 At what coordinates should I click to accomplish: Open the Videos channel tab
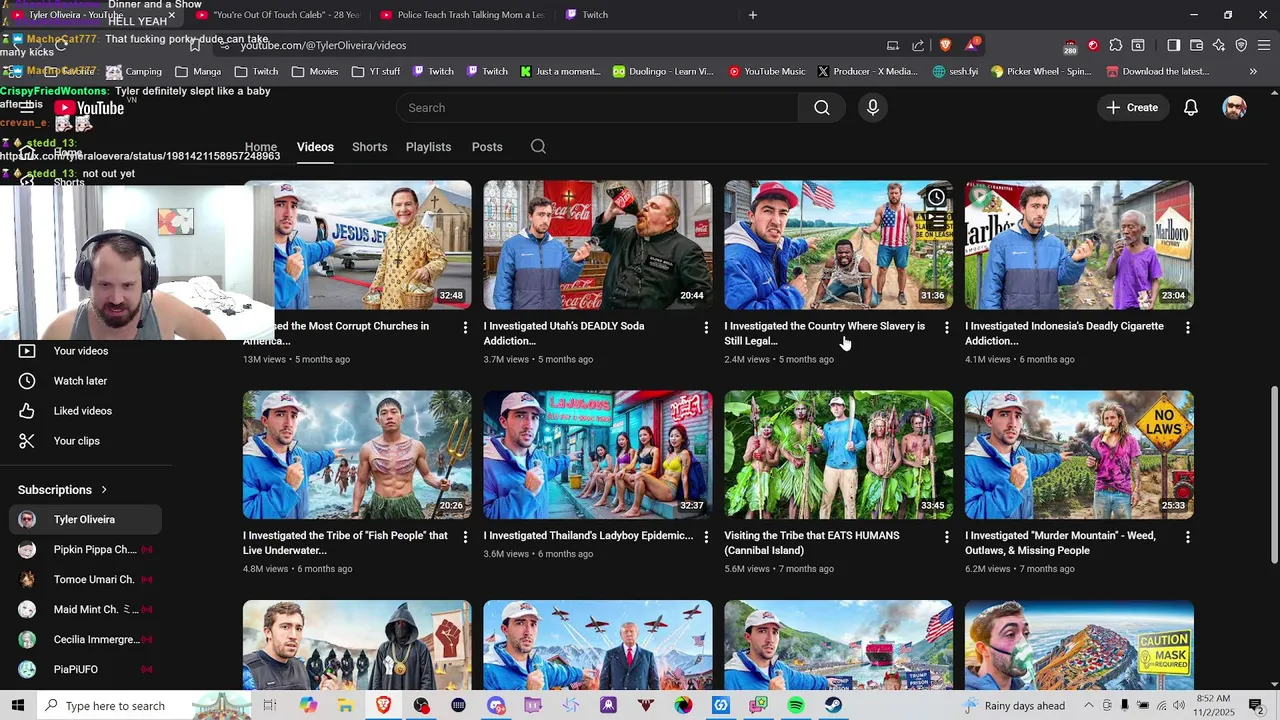pos(315,147)
